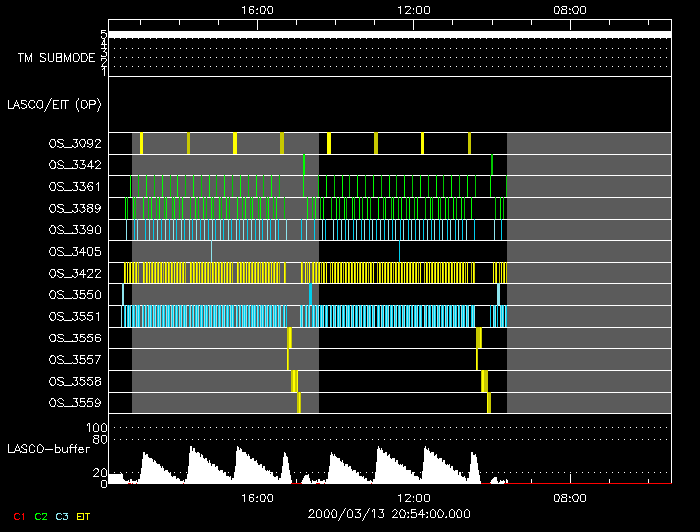Click the 16:00 tick on top axis
Image resolution: width=700 pixels, height=532 pixels.
(x=258, y=9)
